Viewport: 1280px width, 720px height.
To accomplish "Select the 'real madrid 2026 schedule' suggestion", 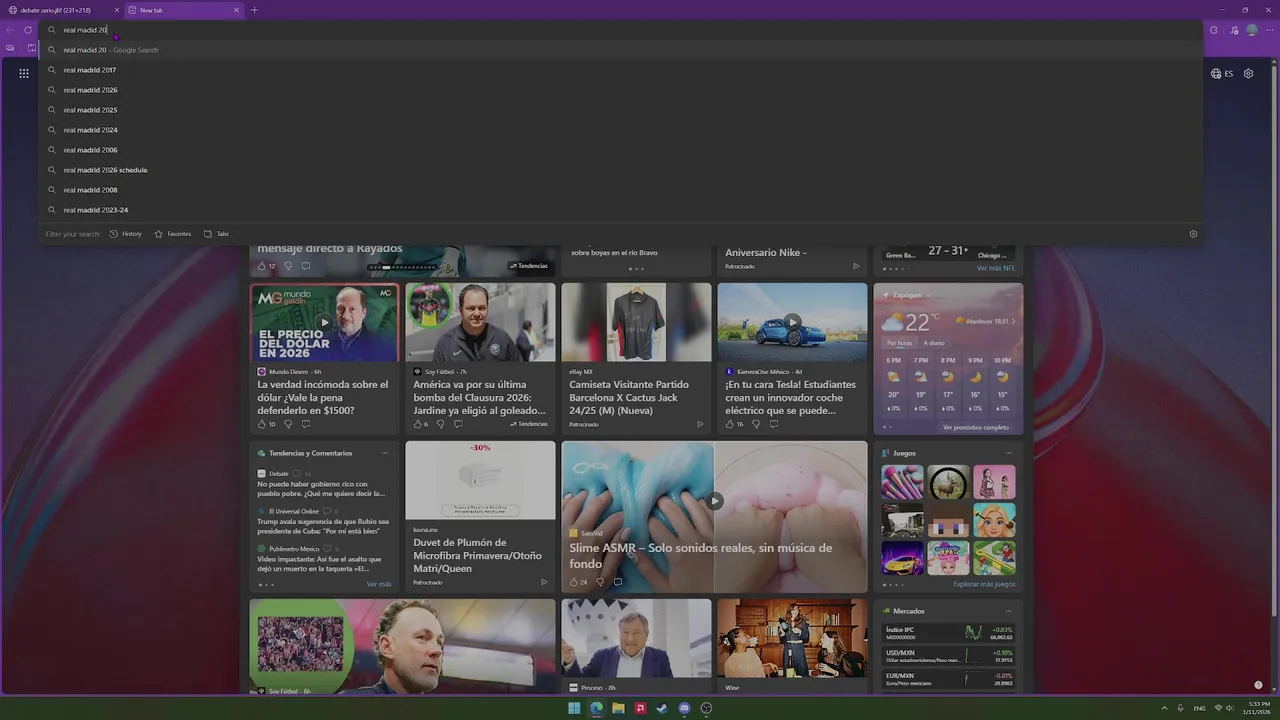I will point(620,170).
